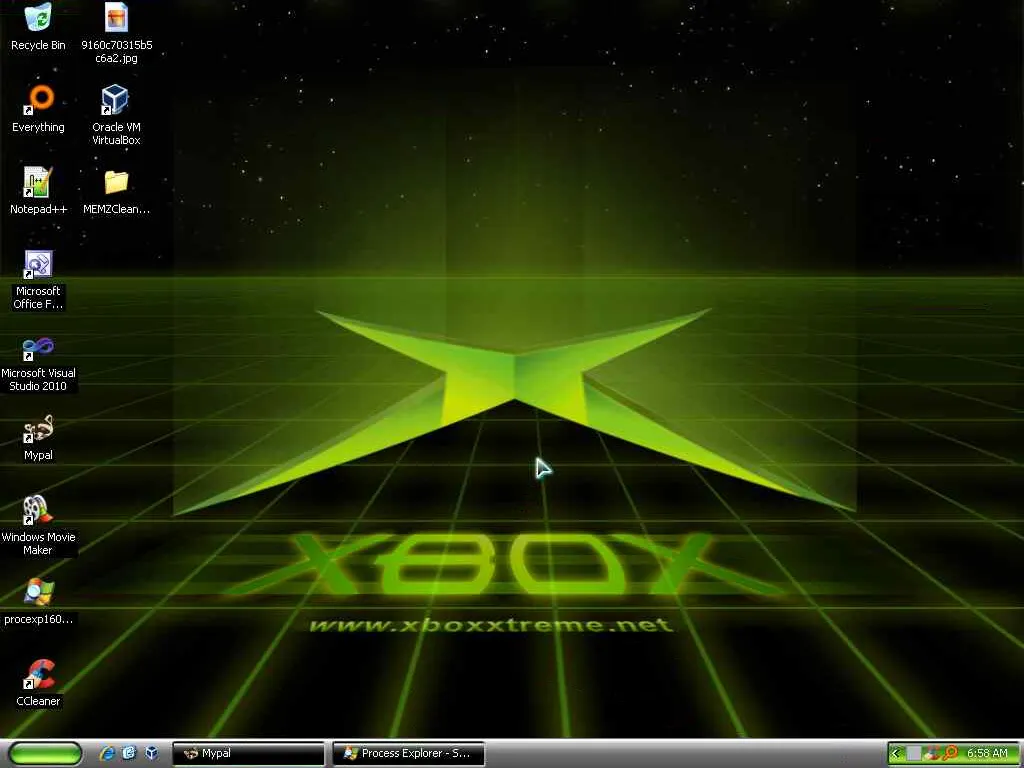1024x768 pixels.
Task: Expand hidden system tray icons arrow
Action: 895,754
